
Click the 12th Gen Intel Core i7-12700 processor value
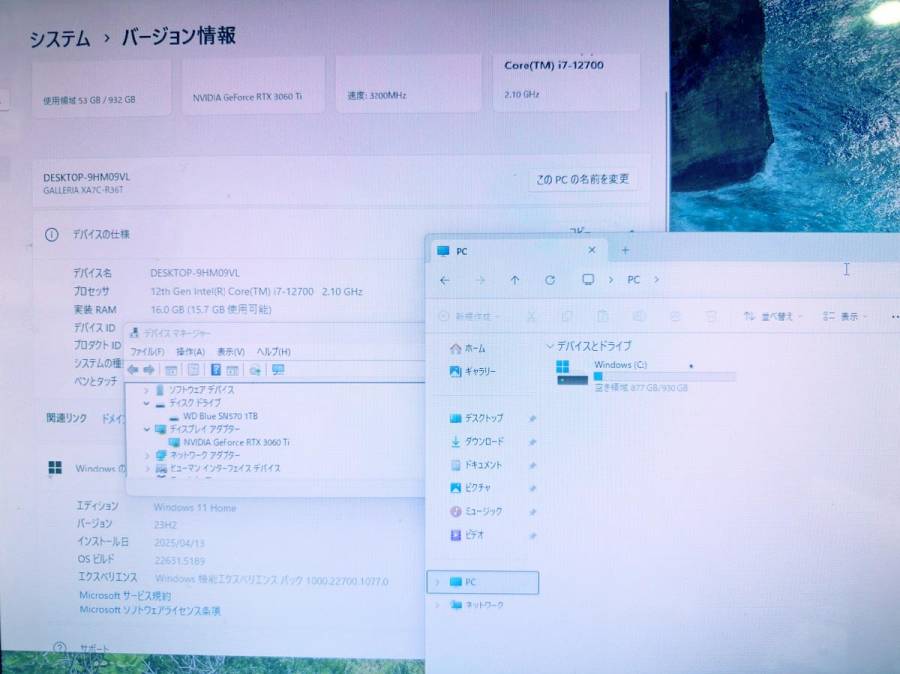pyautogui.click(x=257, y=292)
